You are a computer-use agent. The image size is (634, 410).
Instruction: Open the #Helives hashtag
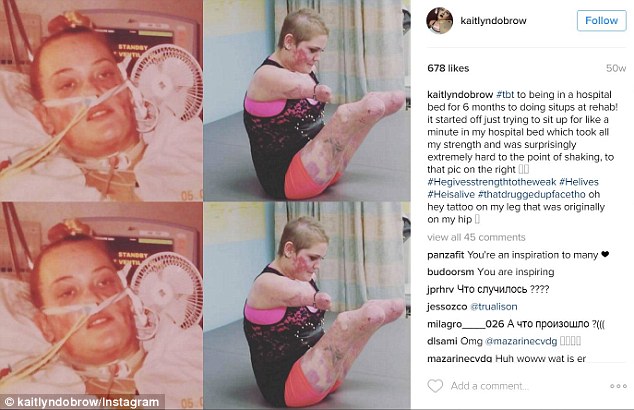(x=579, y=182)
